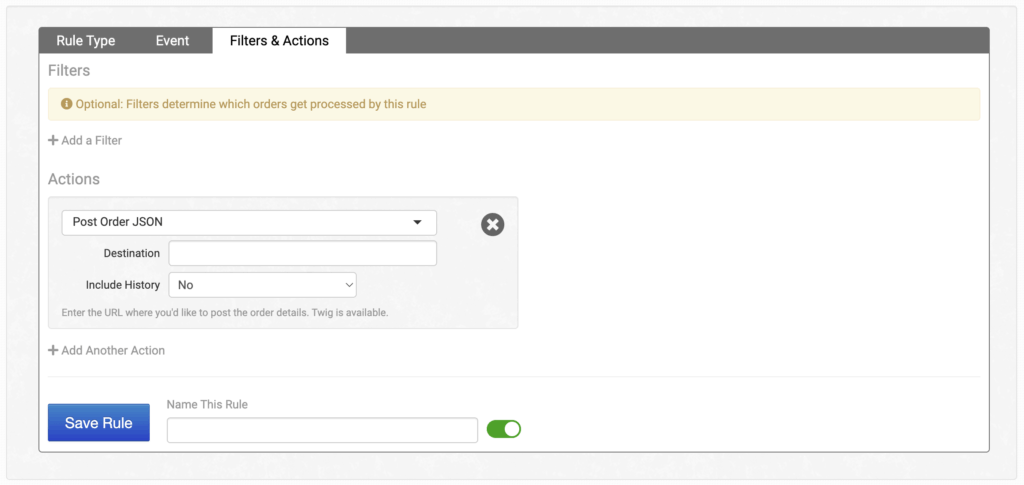Toggle the green rule enabled switch
Screen dimensions: 1024x485
tap(504, 429)
